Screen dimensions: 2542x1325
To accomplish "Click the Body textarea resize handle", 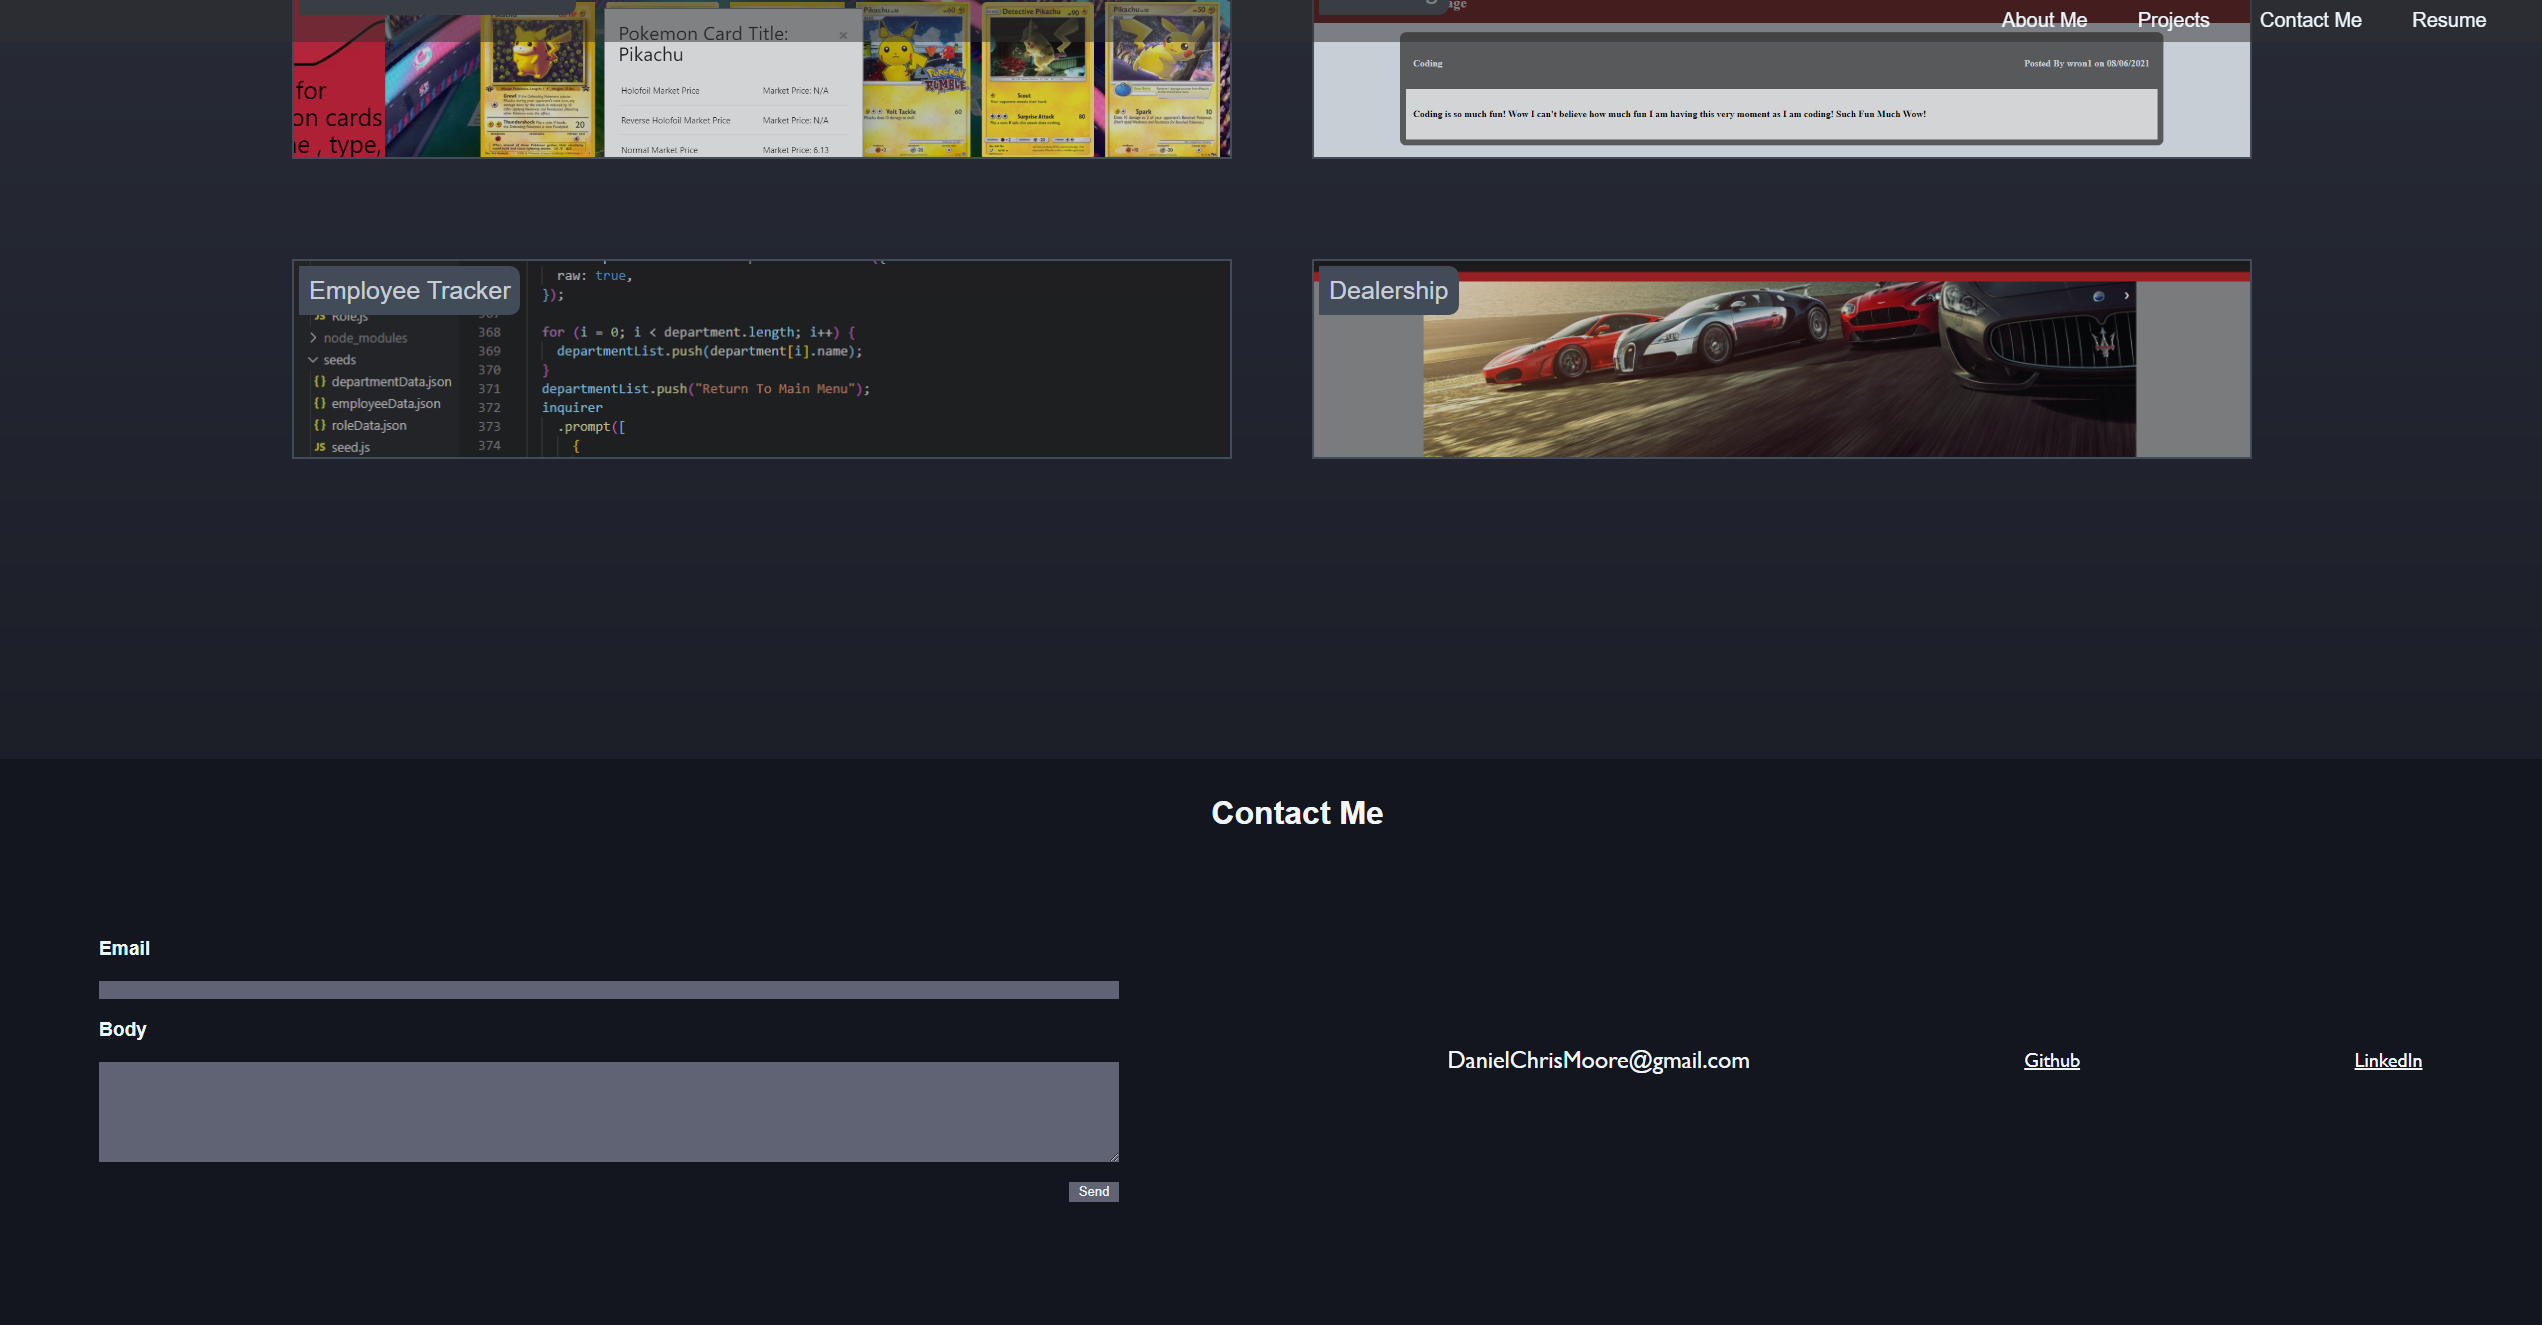I will pyautogui.click(x=1113, y=1157).
